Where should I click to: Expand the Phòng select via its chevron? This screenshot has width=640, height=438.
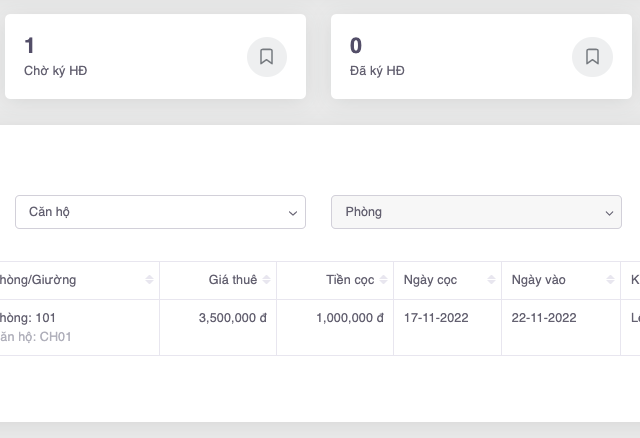(609, 213)
